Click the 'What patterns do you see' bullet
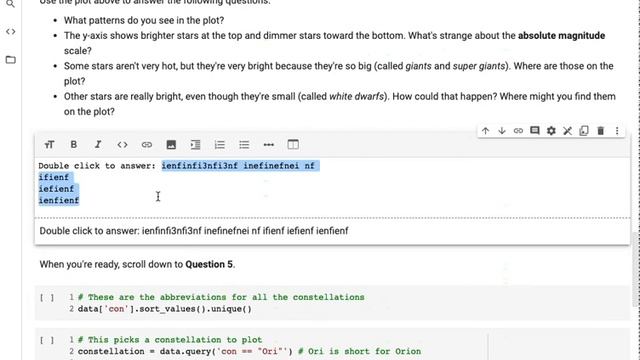The width and height of the screenshot is (640, 360). 144,20
